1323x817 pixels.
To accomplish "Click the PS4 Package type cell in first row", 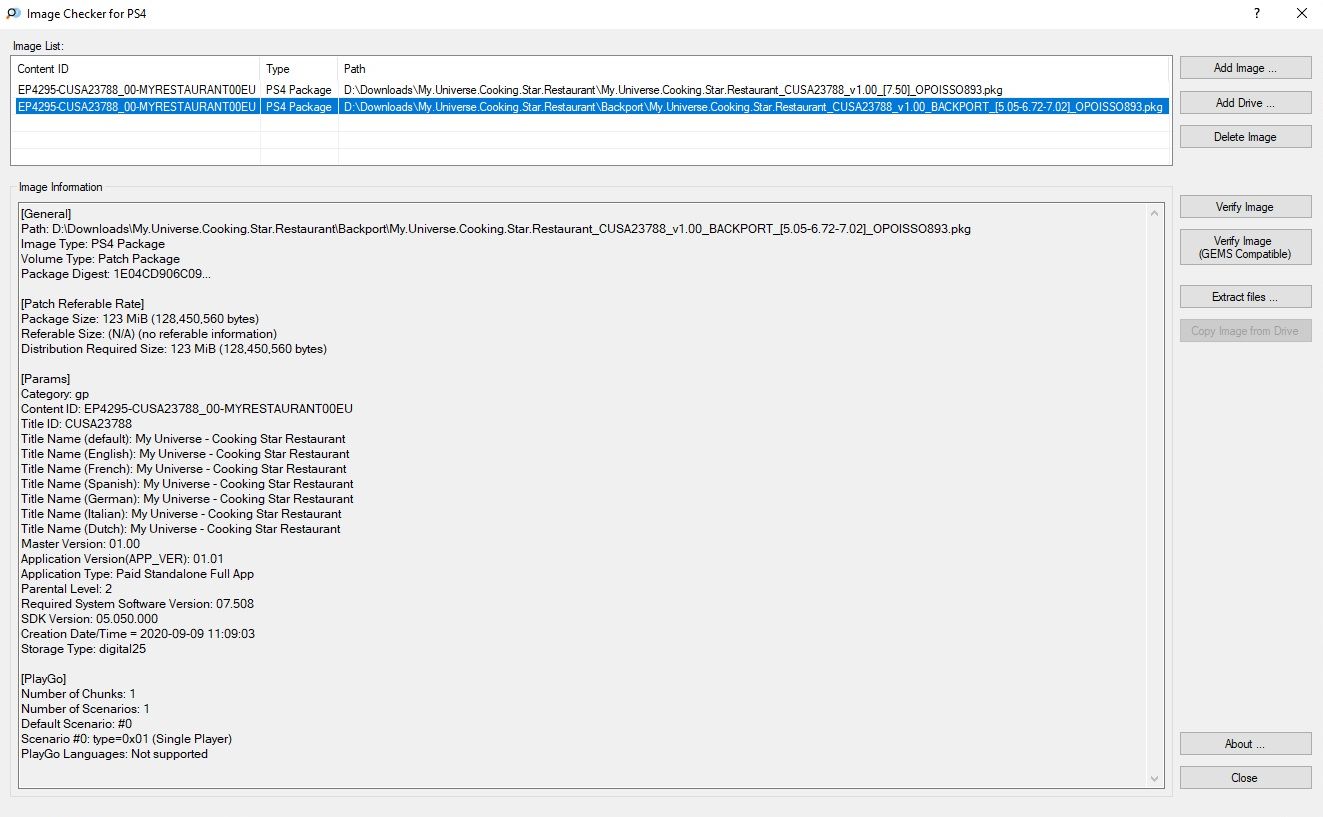I will (299, 90).
